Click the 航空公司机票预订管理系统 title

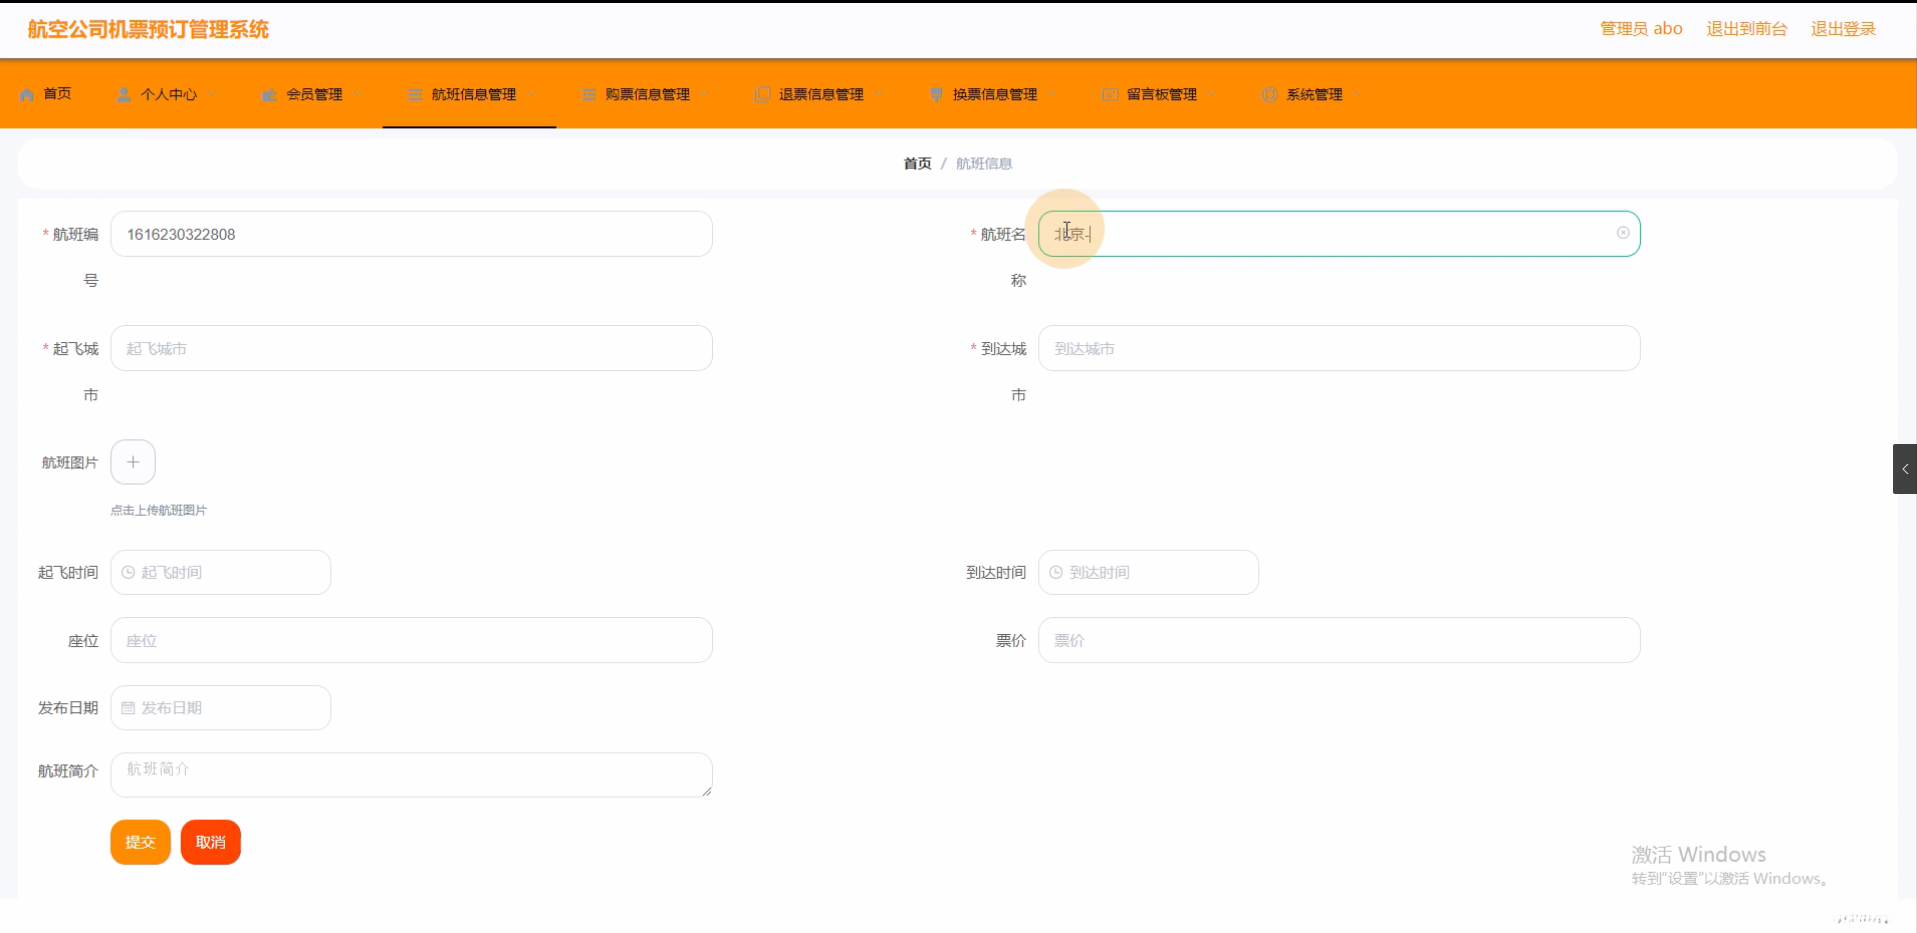(x=148, y=30)
